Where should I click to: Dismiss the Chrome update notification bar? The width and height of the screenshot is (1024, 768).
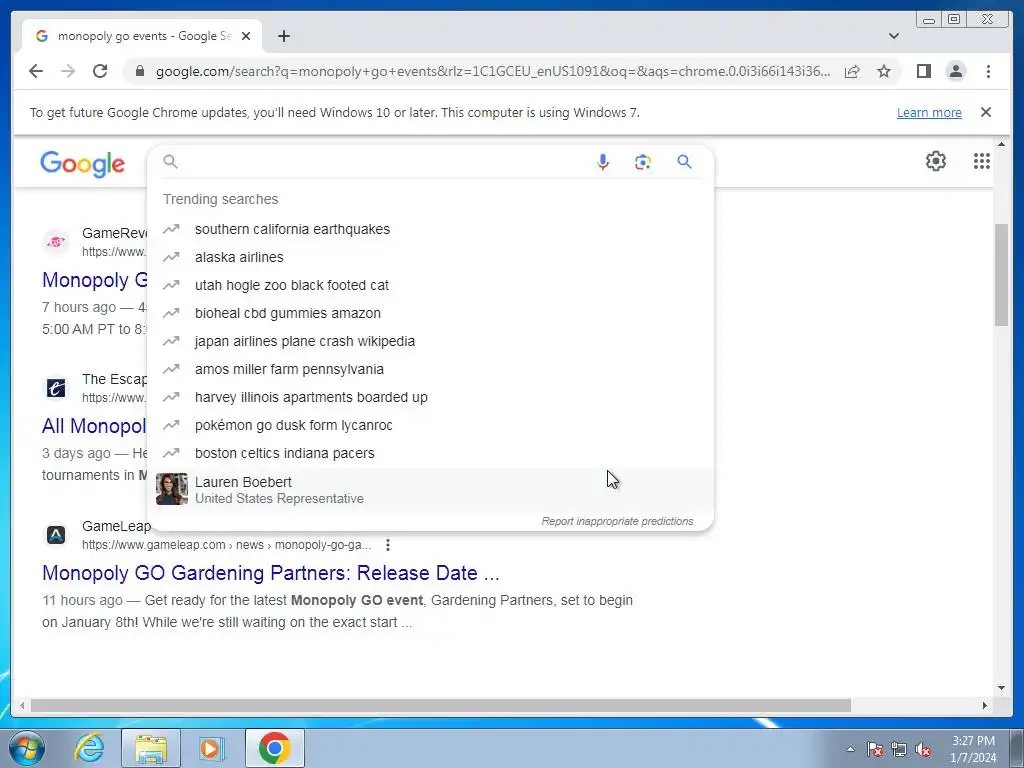pyautogui.click(x=986, y=112)
